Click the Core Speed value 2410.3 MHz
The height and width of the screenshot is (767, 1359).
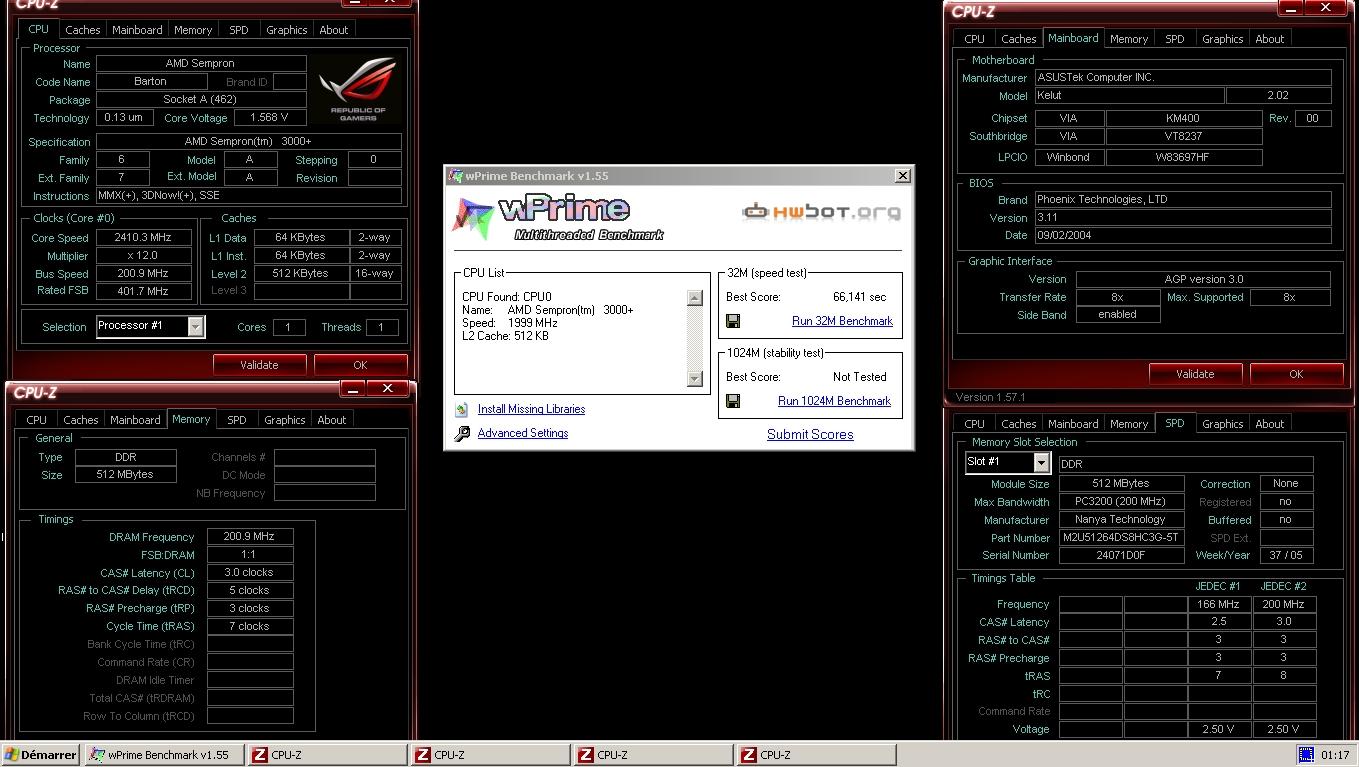144,238
